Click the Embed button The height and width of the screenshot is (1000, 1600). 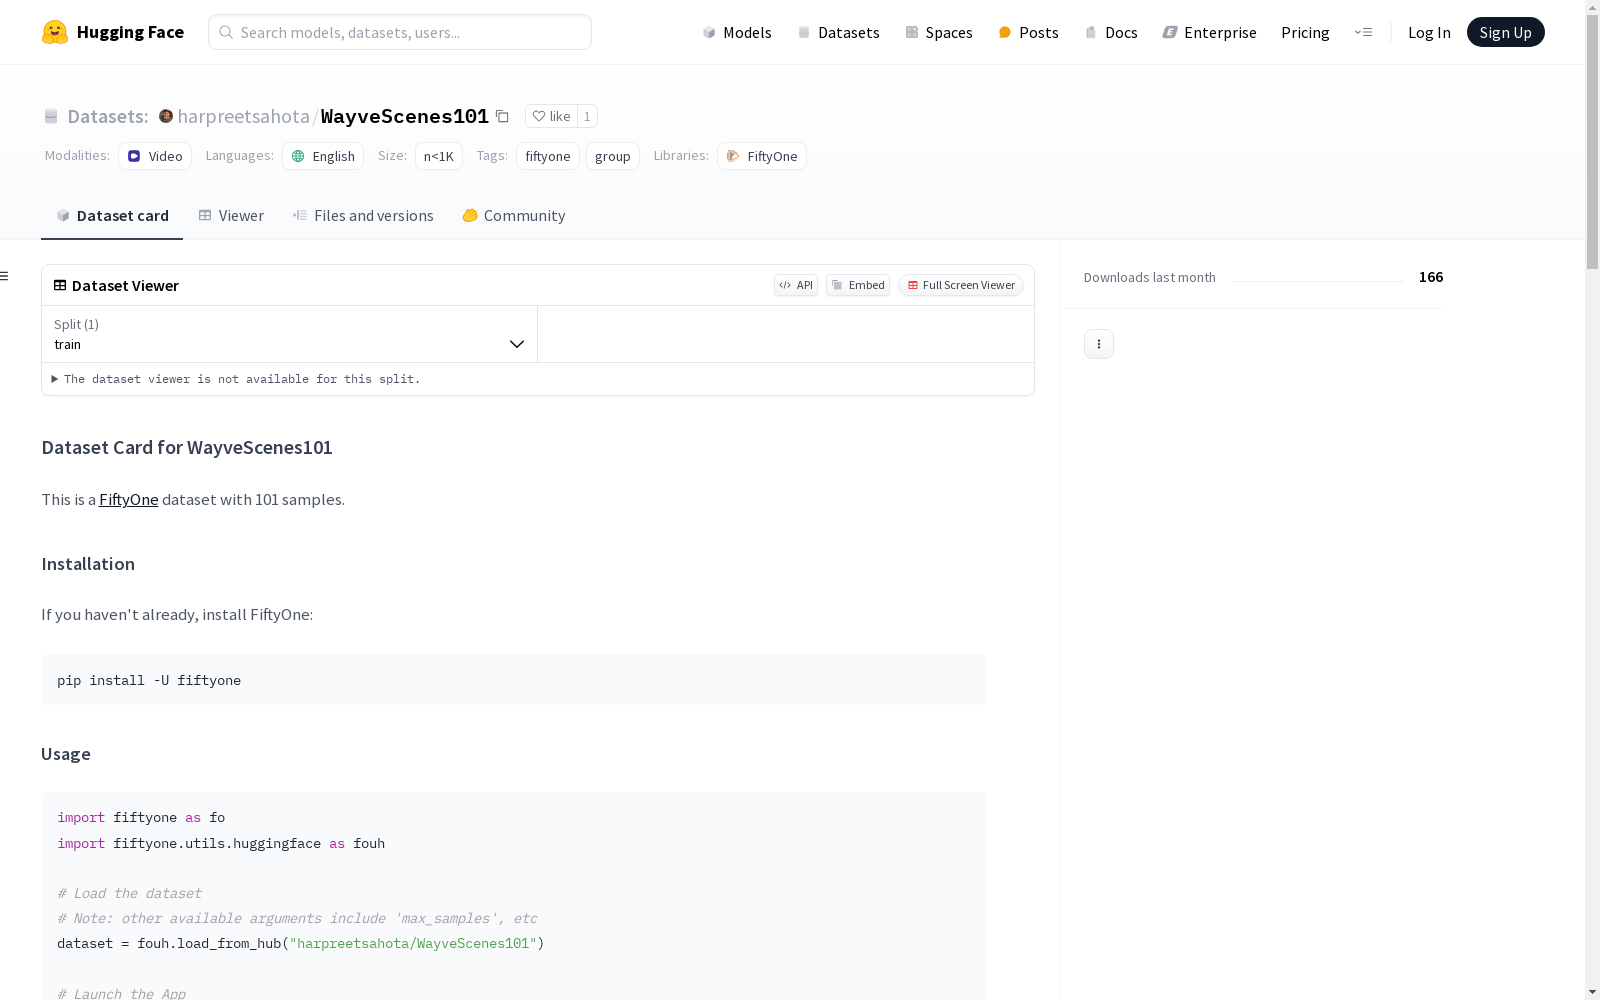(x=858, y=285)
